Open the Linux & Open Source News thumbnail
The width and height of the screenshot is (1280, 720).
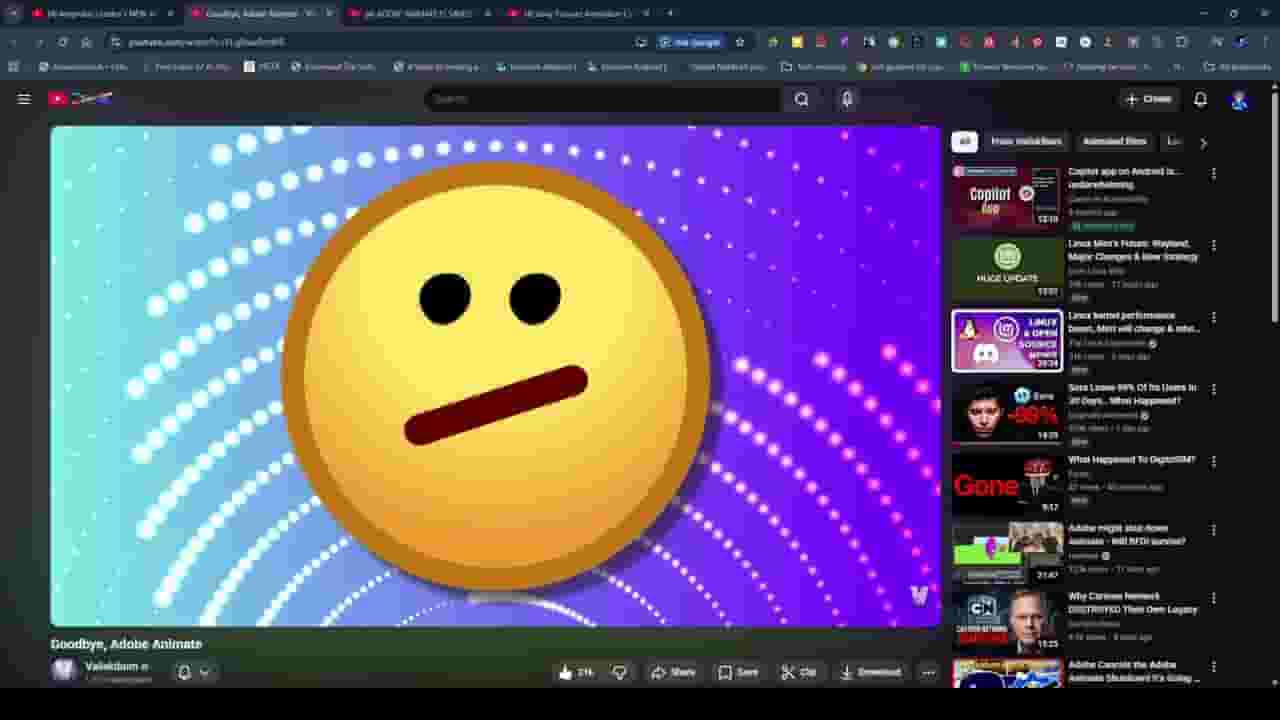[1007, 340]
